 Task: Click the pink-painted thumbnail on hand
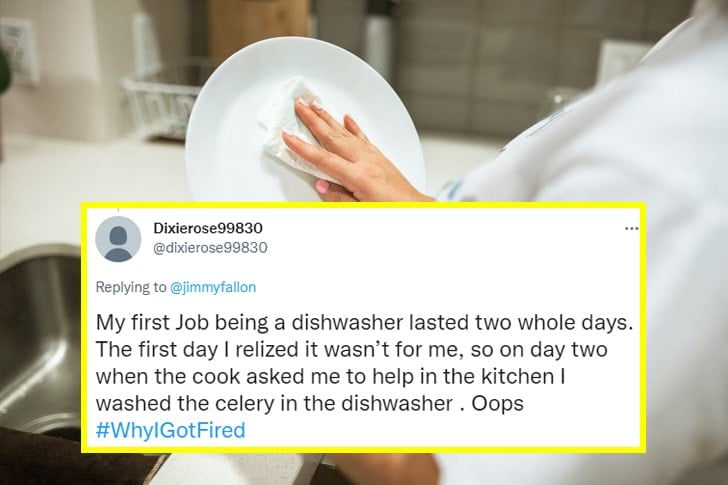click(323, 187)
